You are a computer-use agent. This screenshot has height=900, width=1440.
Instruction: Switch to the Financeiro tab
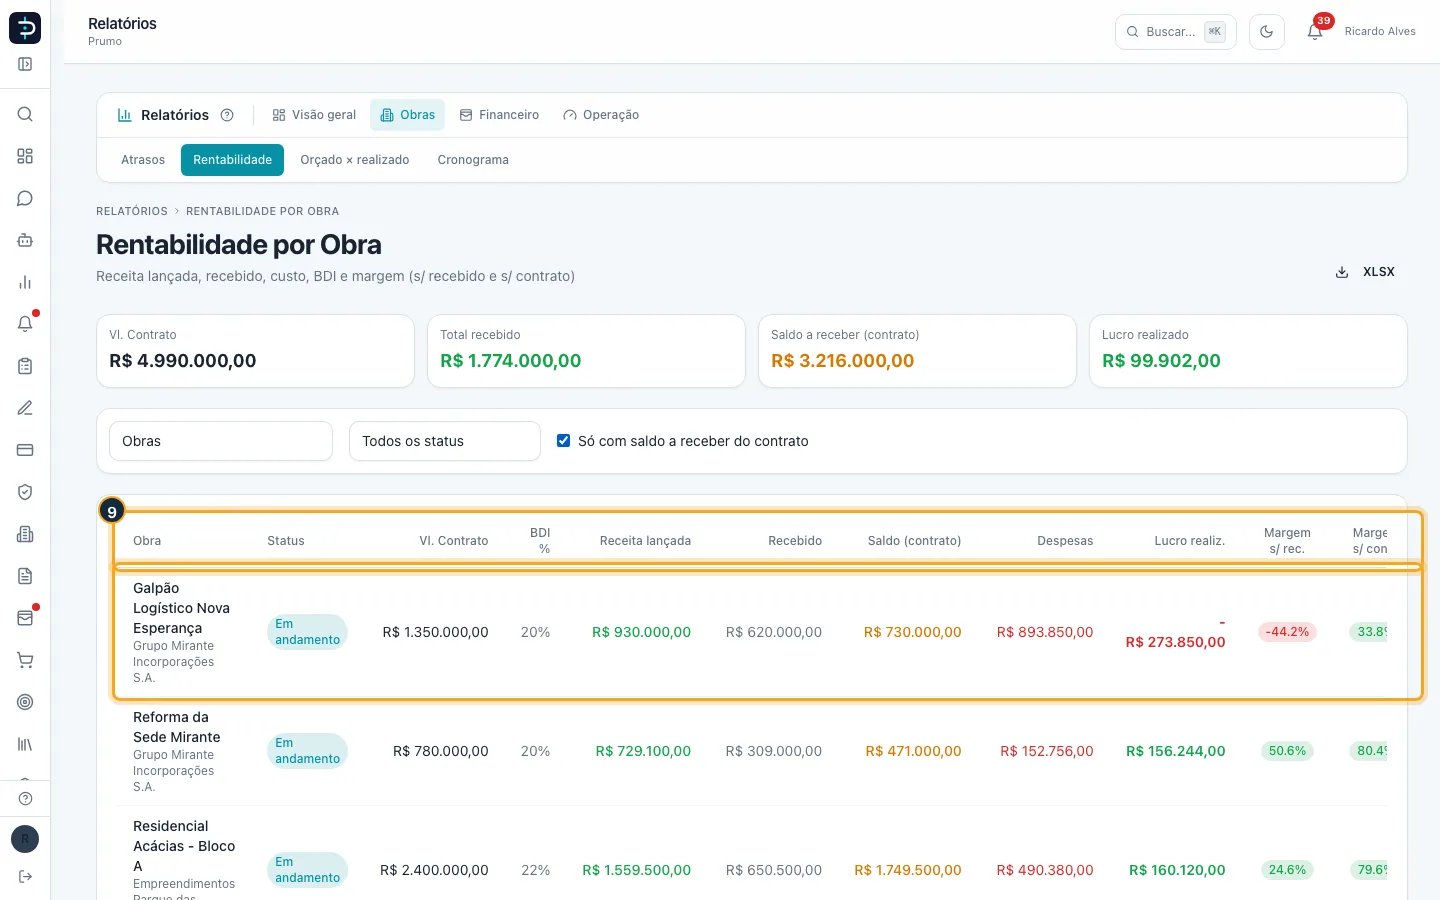[x=499, y=115]
